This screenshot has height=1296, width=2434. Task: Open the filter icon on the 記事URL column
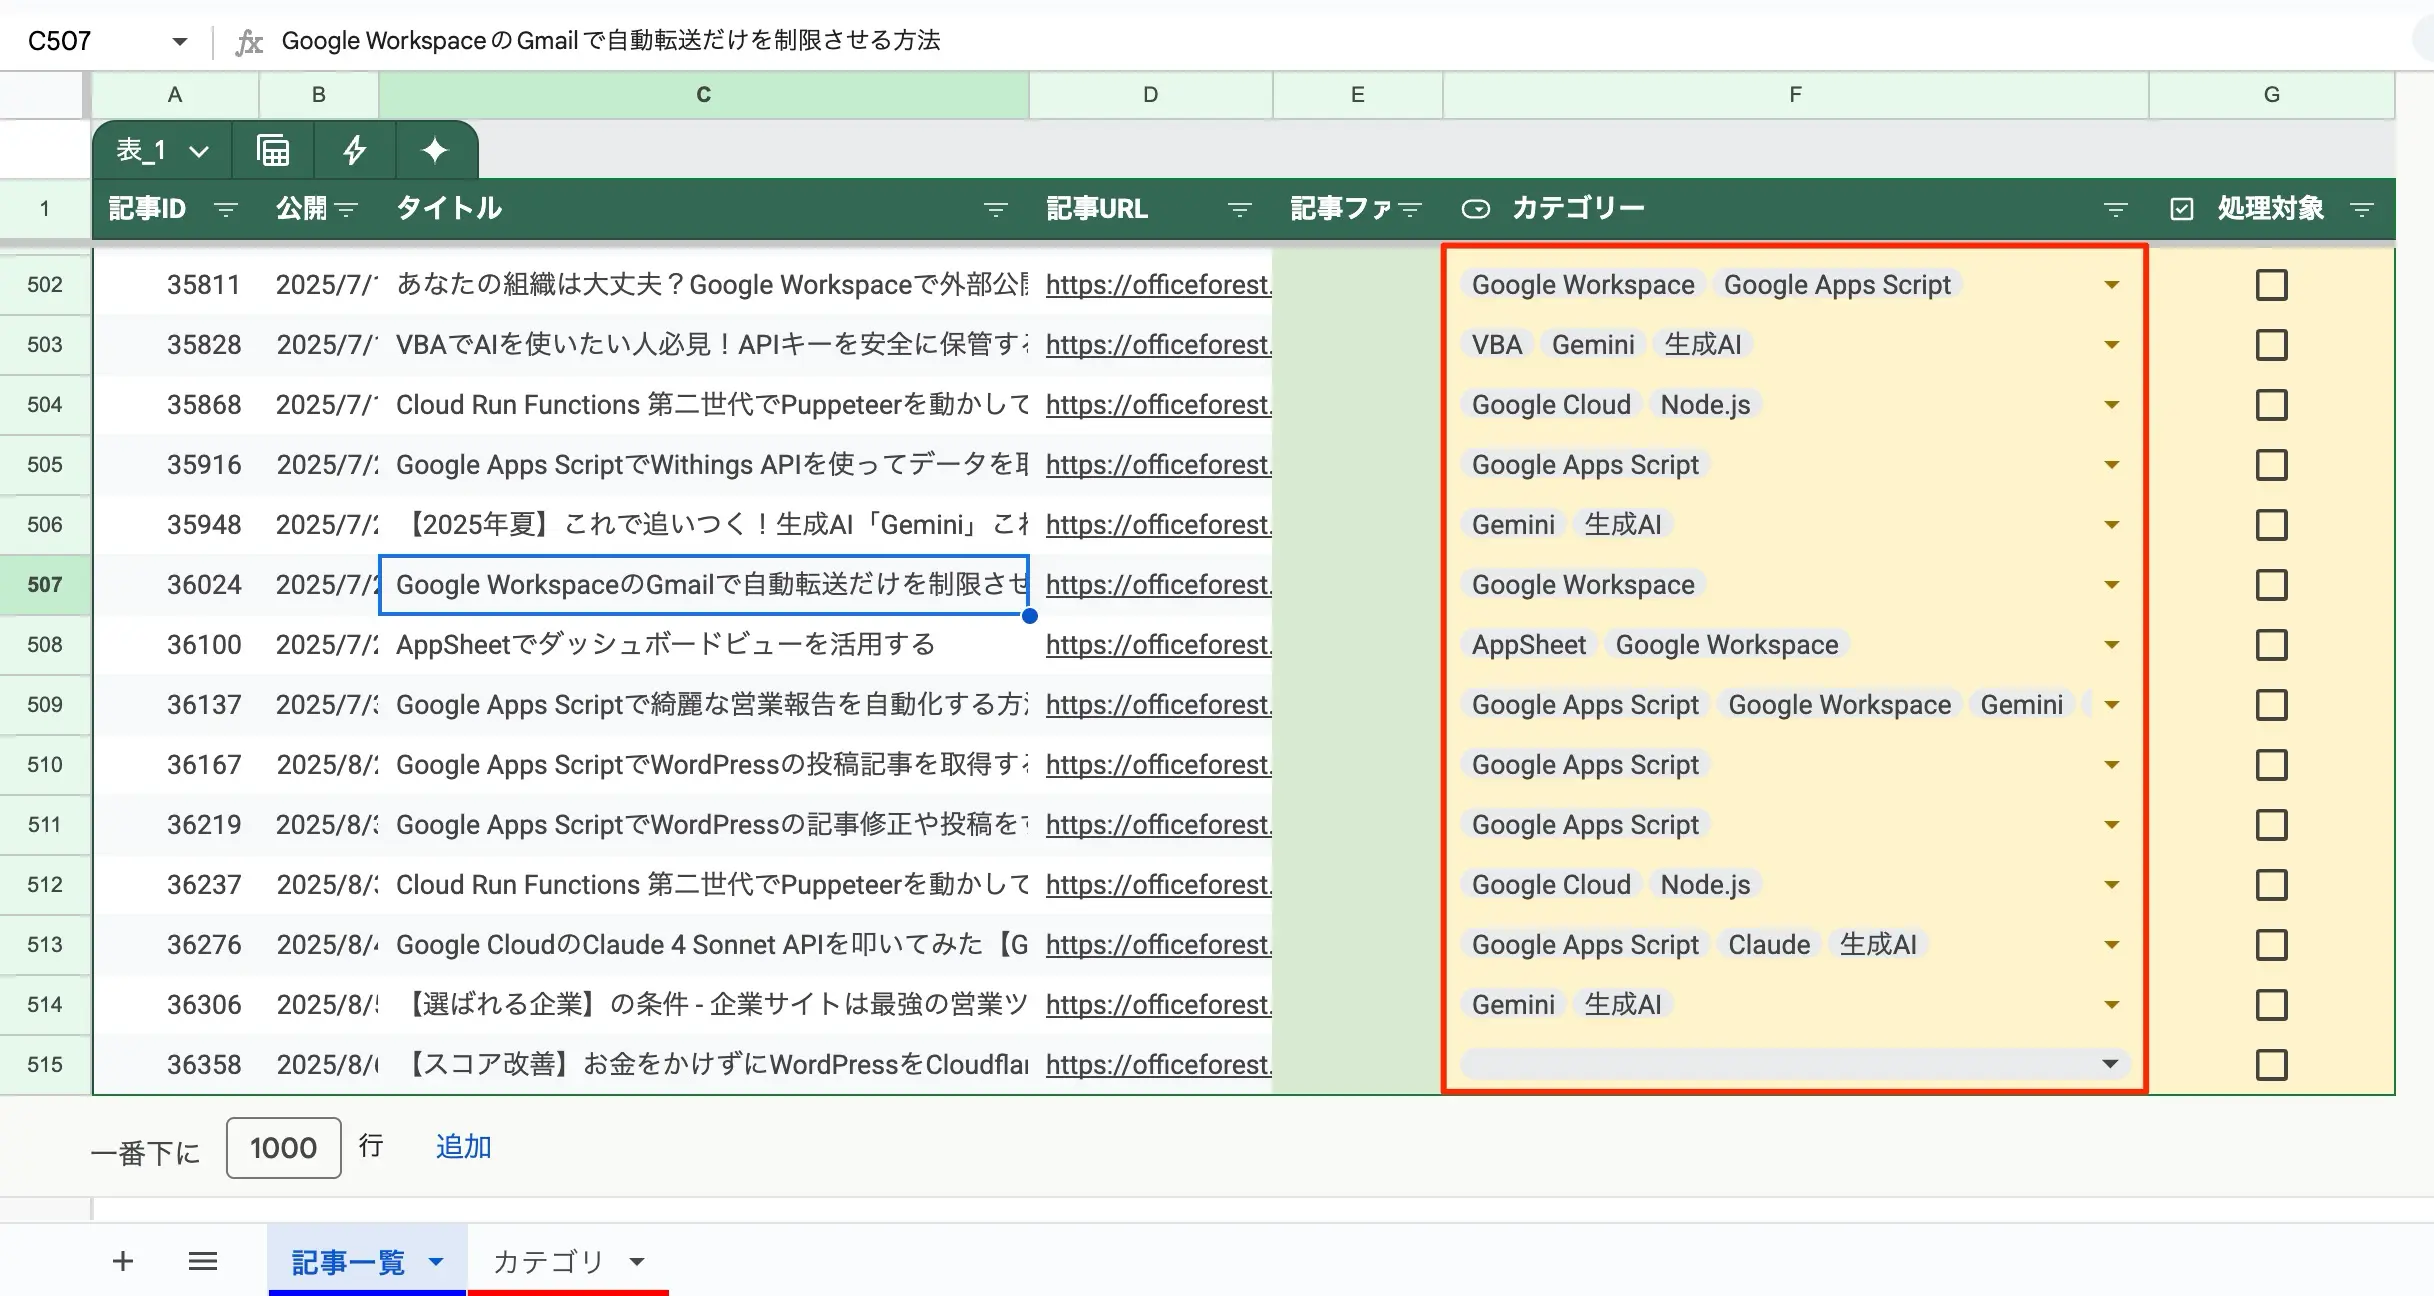click(x=1239, y=209)
